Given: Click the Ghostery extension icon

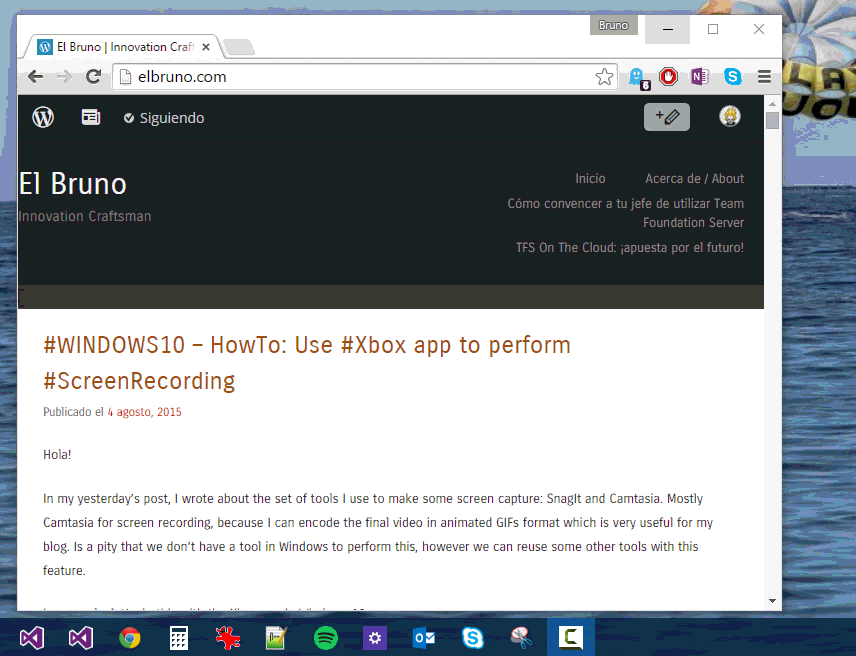Looking at the screenshot, I should 637,77.
